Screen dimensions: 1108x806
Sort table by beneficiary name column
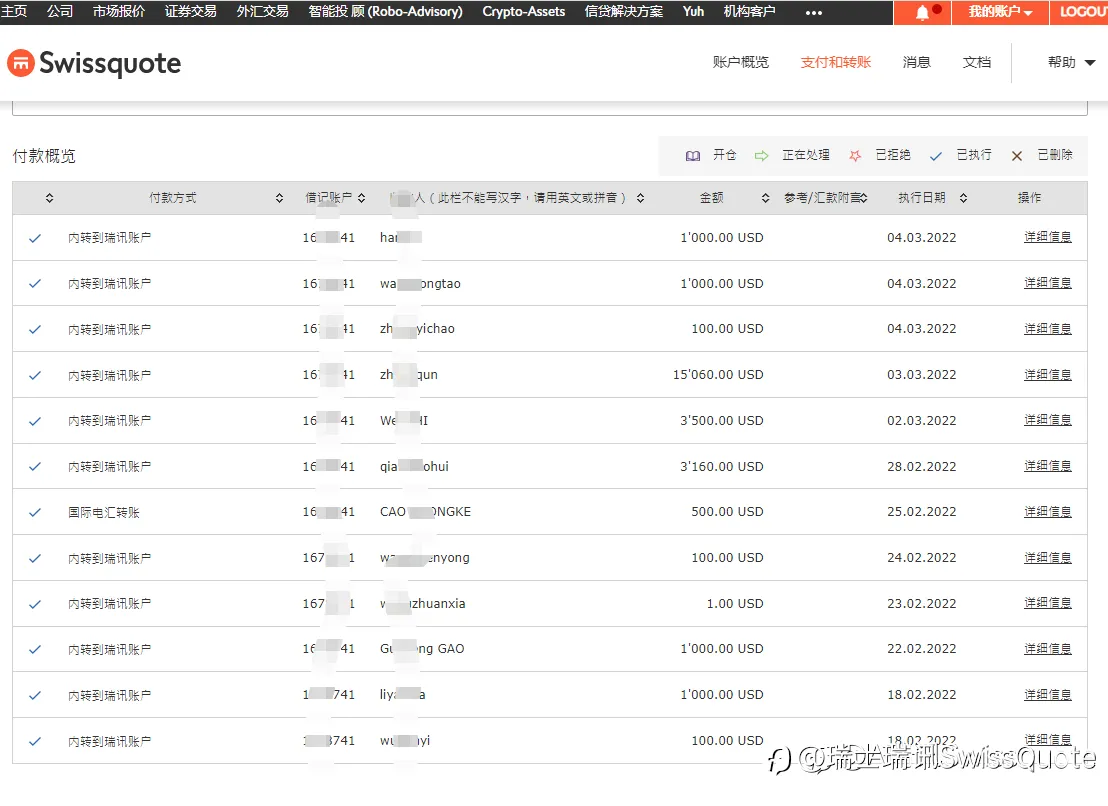click(640, 198)
